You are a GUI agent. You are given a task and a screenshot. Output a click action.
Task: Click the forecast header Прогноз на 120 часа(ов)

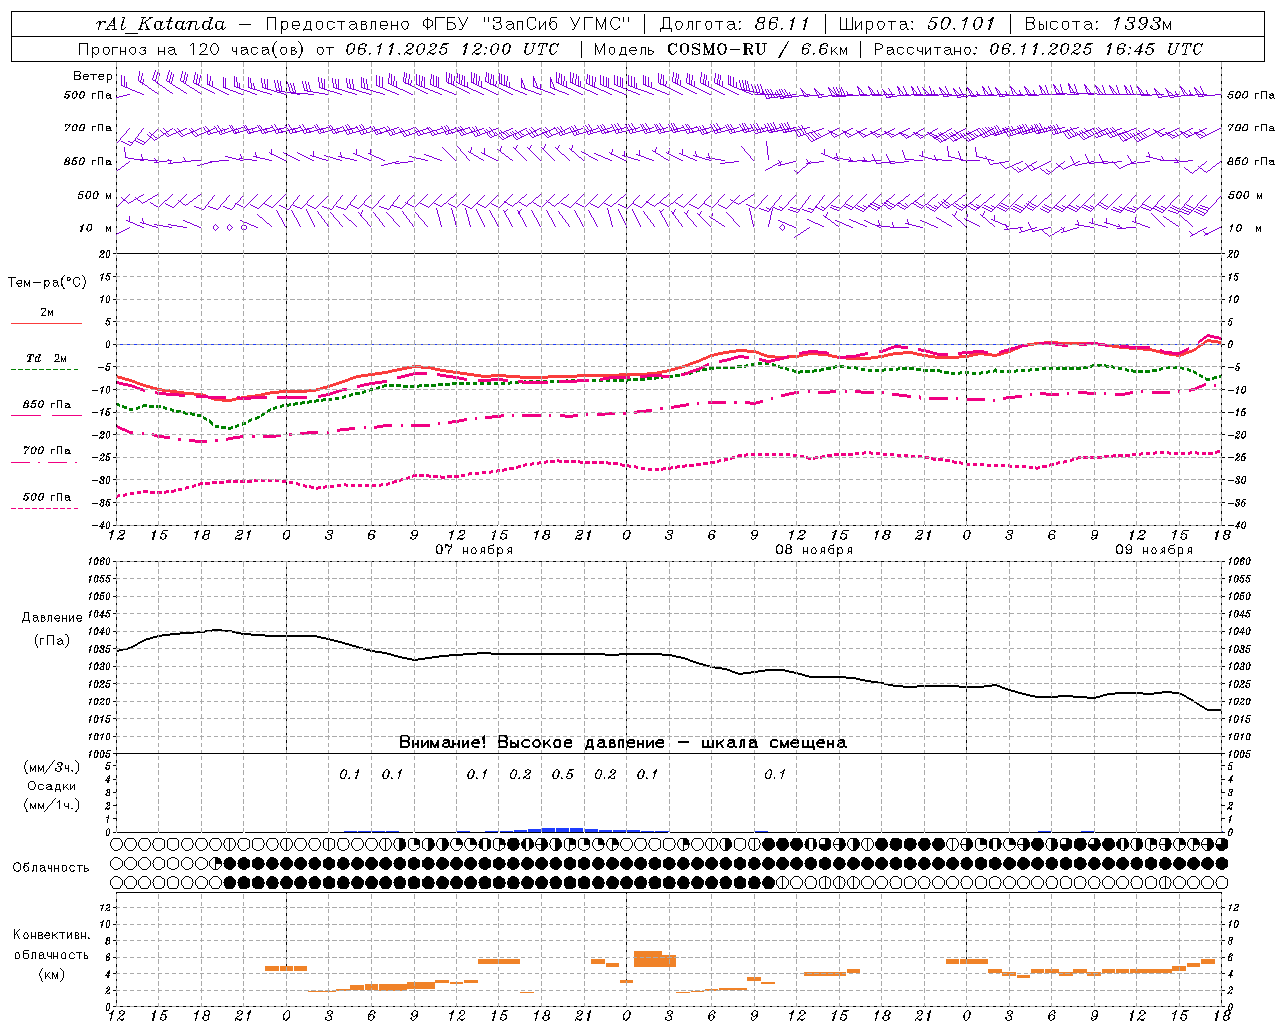pyautogui.click(x=192, y=49)
